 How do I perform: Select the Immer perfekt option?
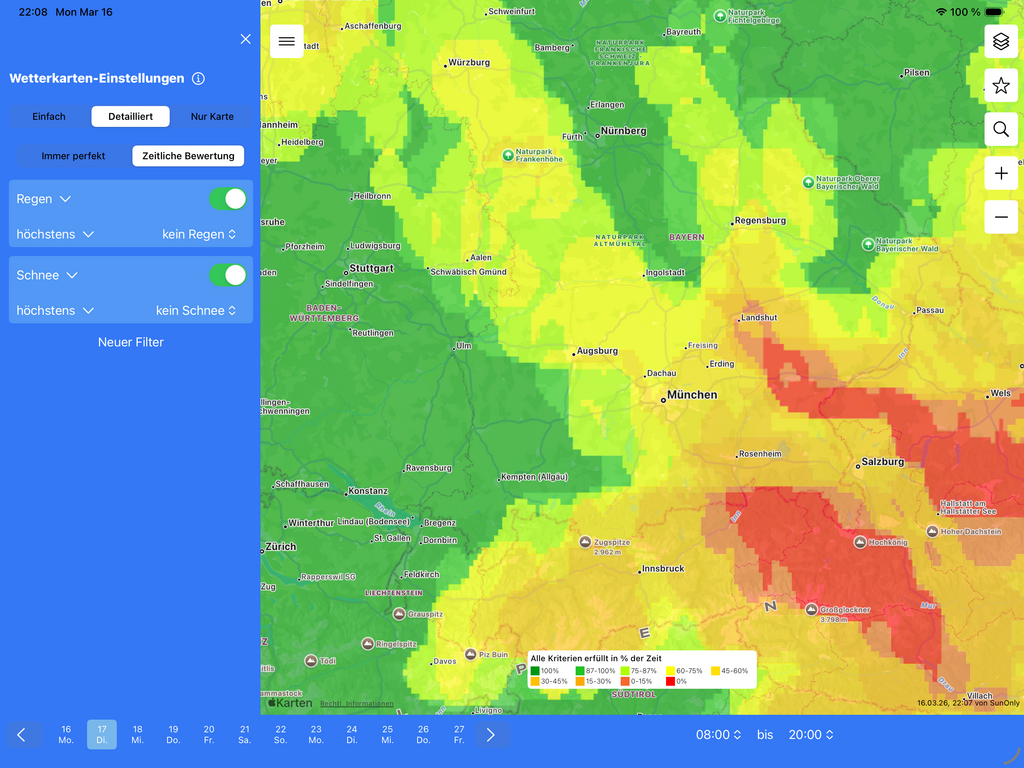click(73, 156)
